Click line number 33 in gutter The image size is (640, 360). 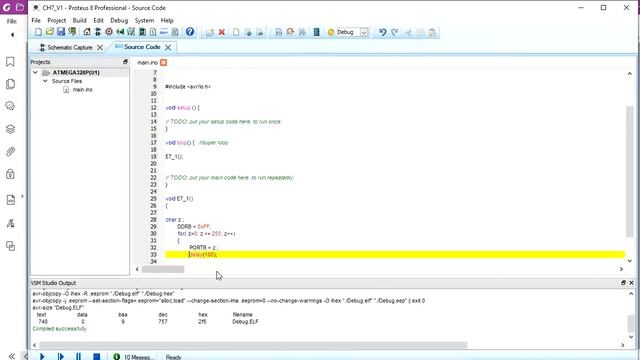point(153,254)
